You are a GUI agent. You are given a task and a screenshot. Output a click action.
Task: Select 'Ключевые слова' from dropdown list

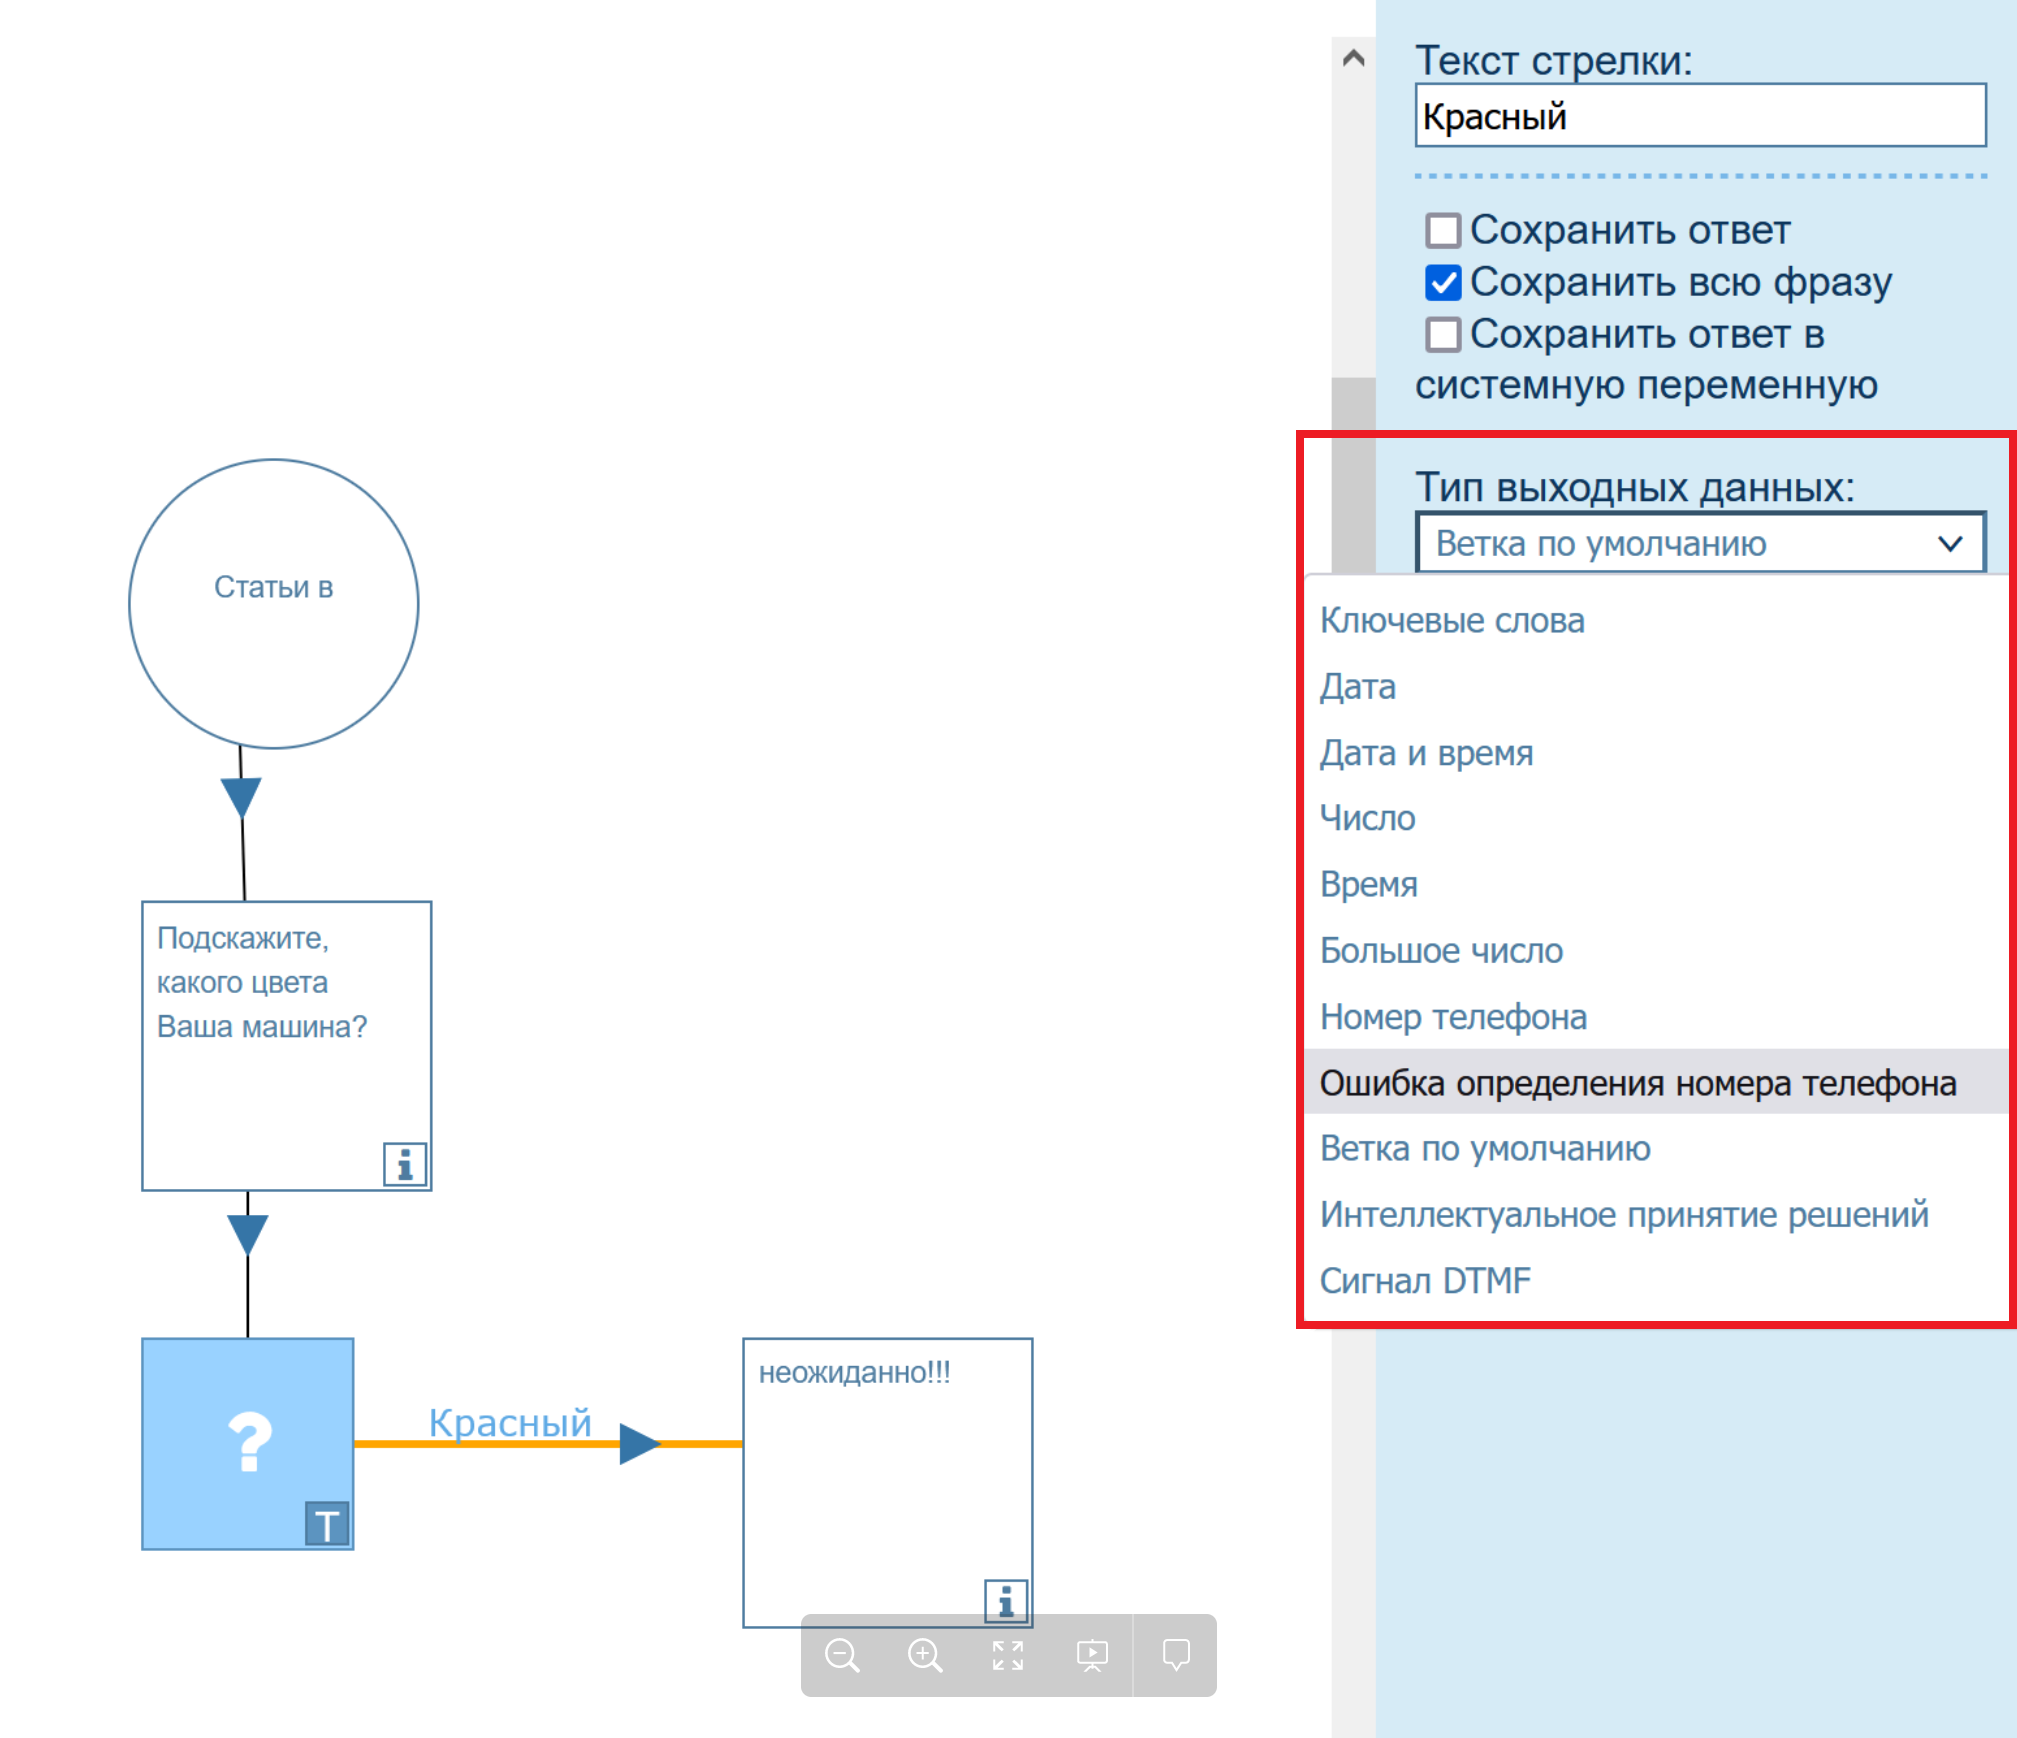1451,621
